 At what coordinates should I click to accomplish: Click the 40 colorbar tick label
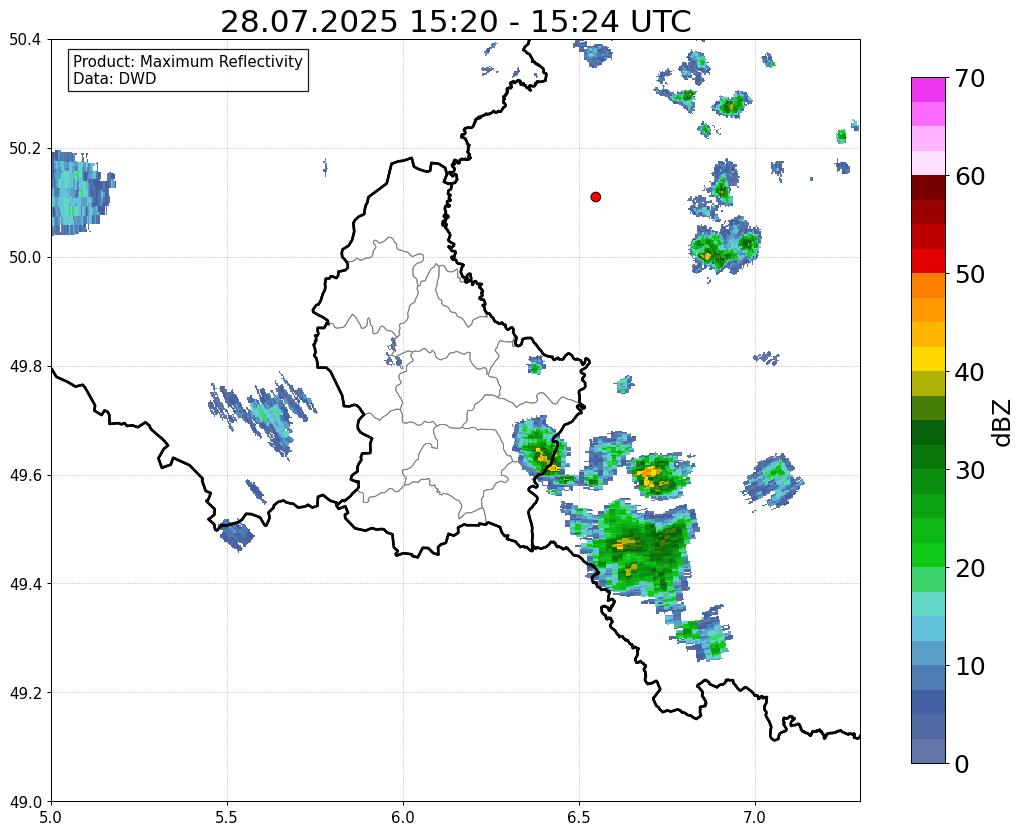(970, 372)
